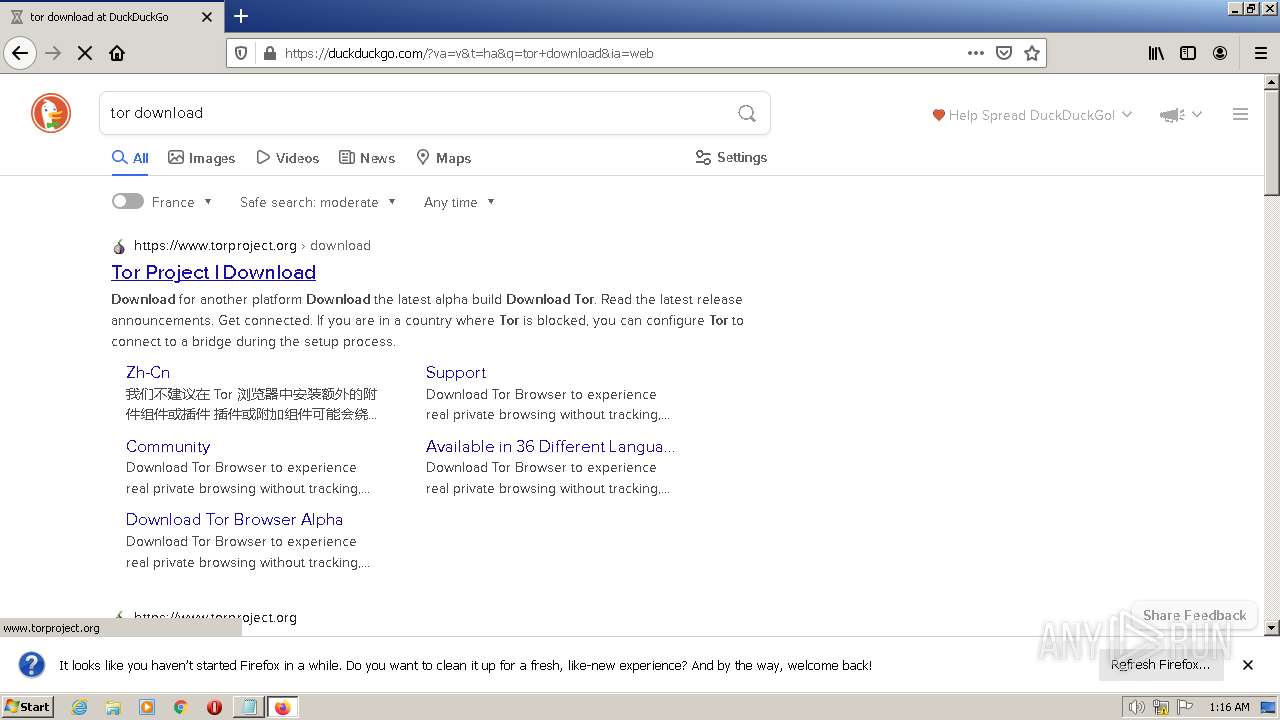
Task: Click the URL address bar
Action: 620,53
